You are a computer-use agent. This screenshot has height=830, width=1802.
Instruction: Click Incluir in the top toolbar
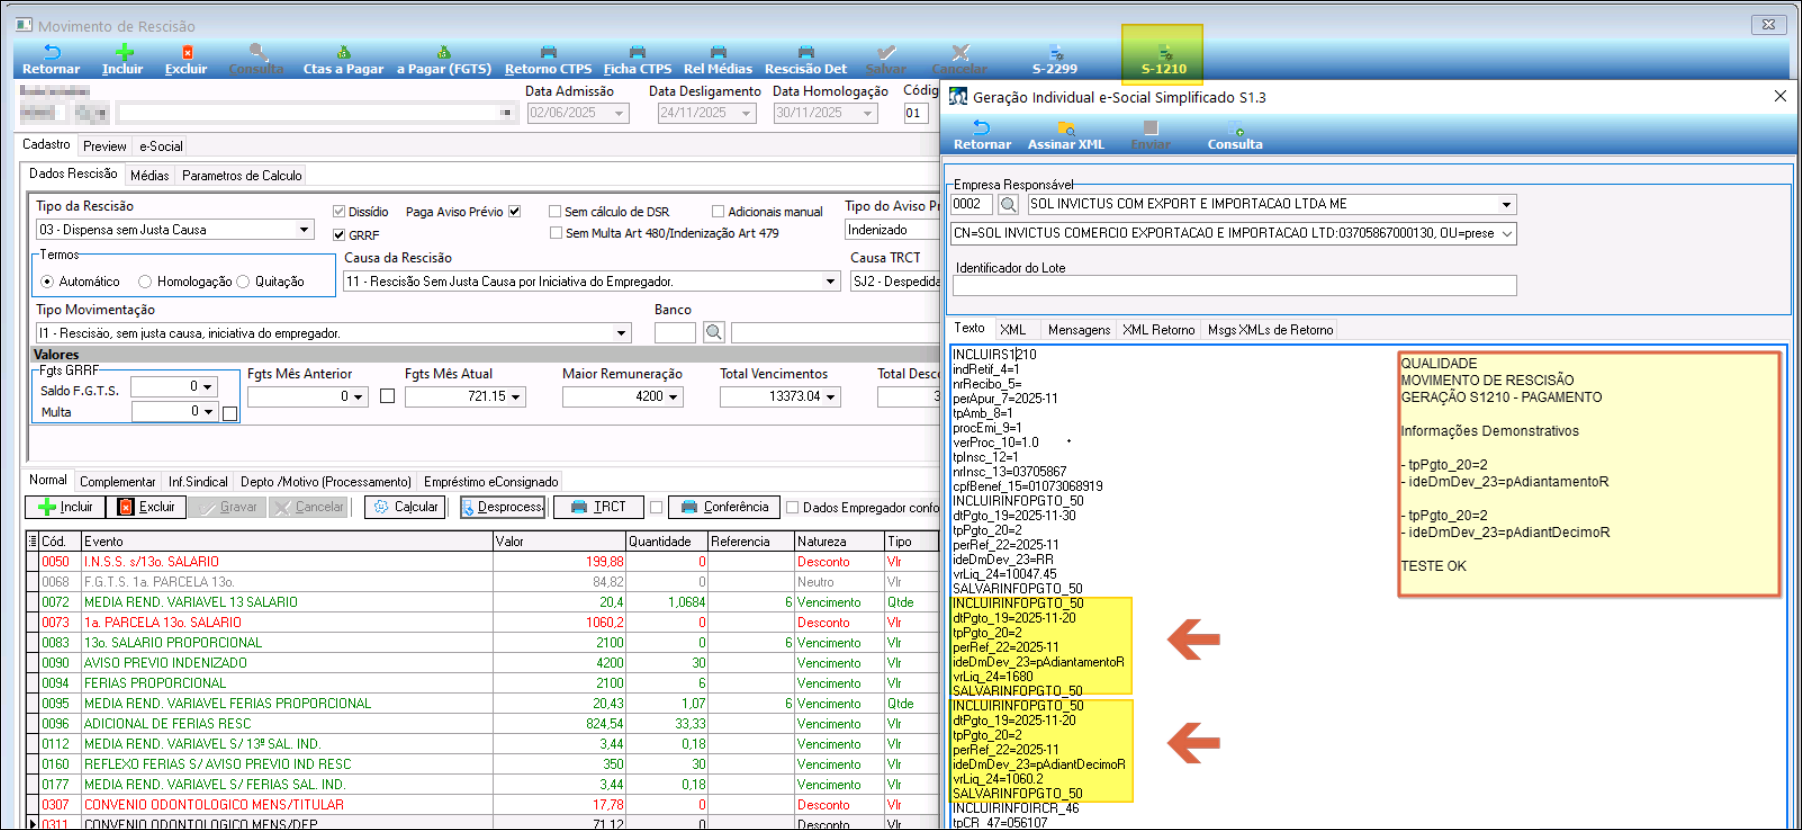point(122,58)
